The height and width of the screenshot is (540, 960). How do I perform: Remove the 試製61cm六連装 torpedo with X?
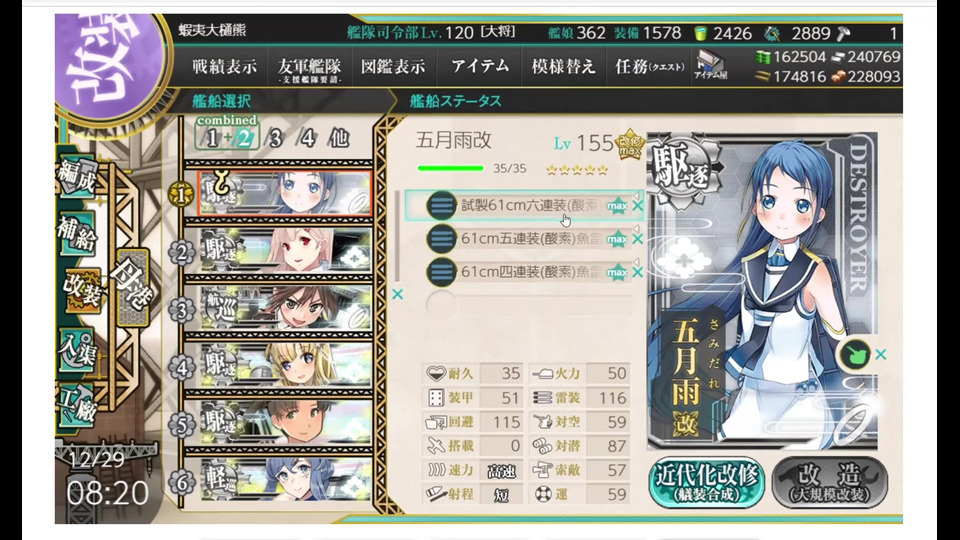[x=637, y=206]
